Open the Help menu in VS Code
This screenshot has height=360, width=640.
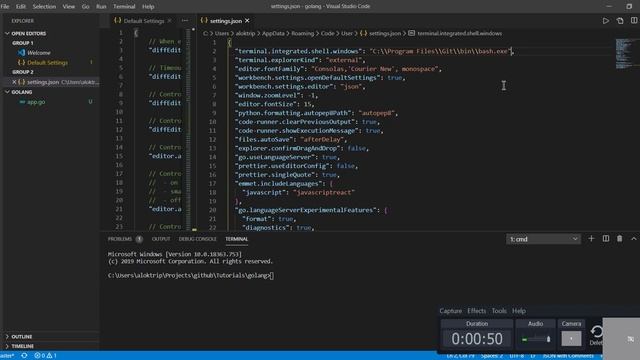[148, 7]
